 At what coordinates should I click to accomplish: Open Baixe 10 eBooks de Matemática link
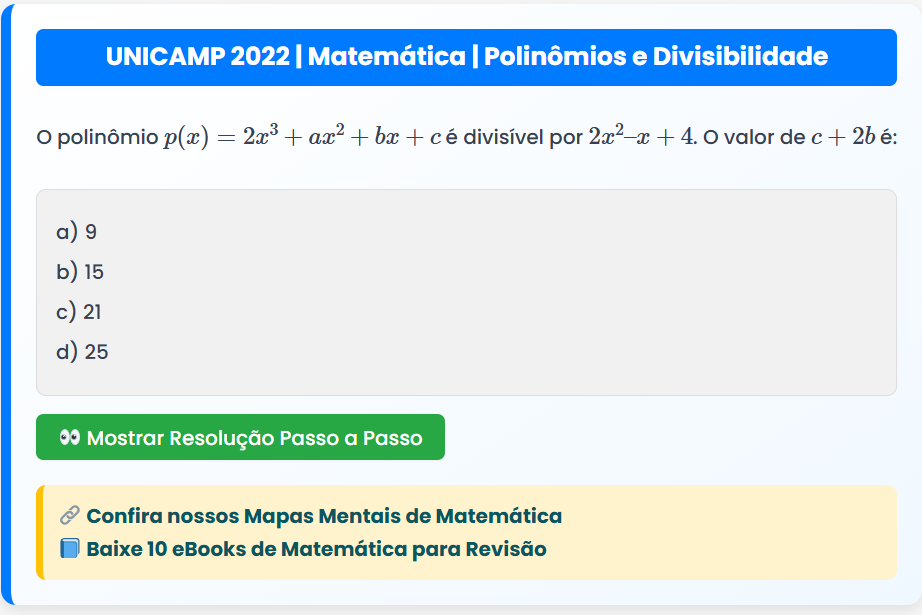(316, 549)
